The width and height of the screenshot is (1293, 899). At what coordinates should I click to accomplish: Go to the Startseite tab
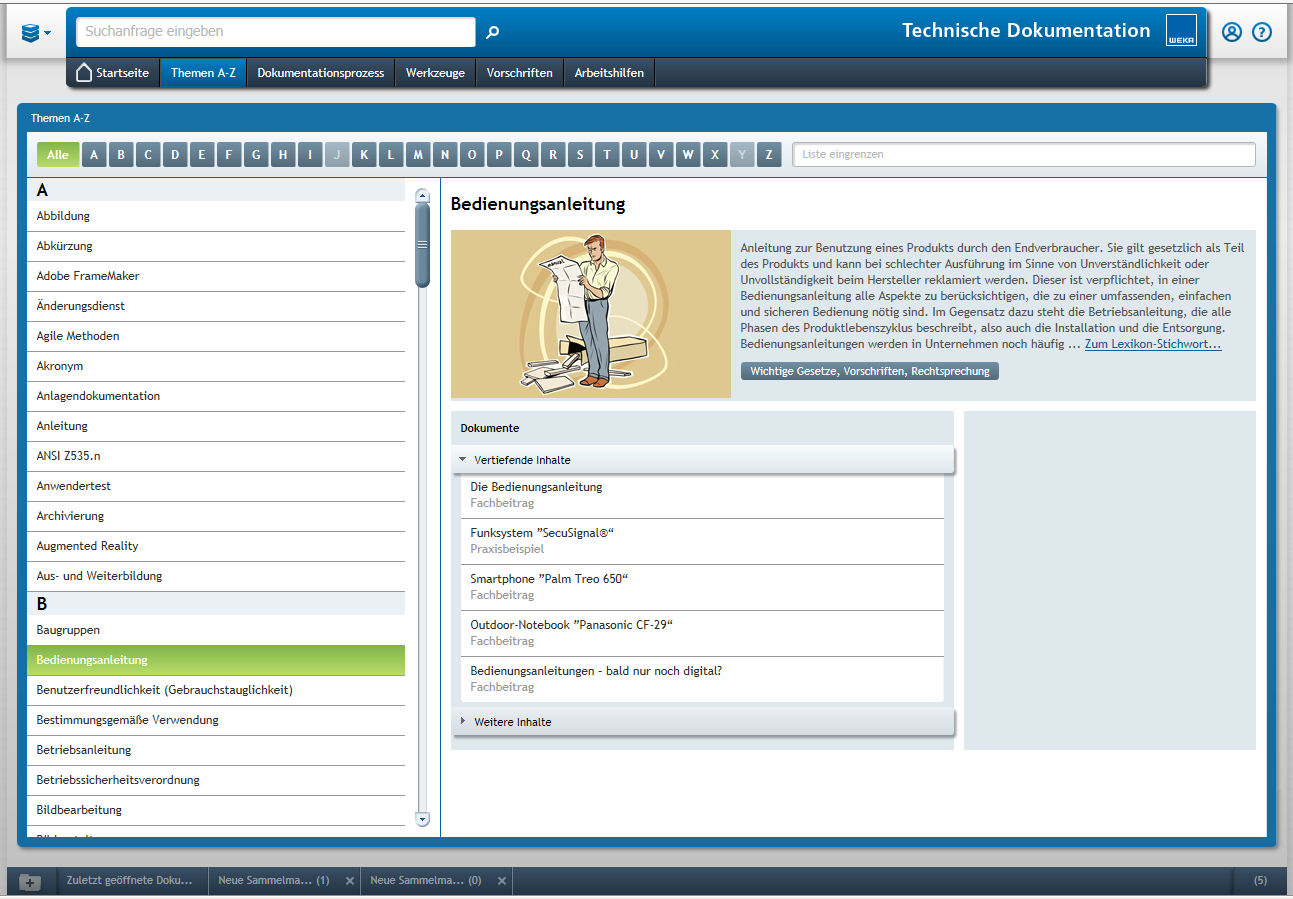pos(113,73)
